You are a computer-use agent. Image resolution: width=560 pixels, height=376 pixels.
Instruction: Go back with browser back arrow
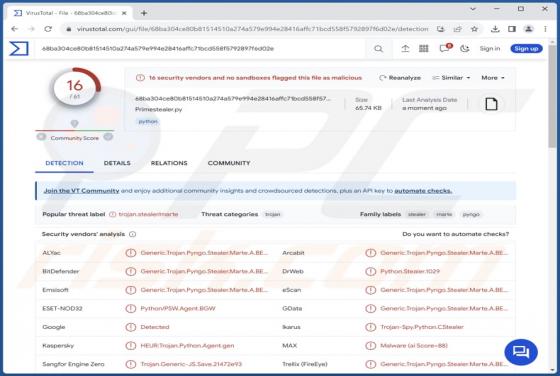pyautogui.click(x=15, y=29)
